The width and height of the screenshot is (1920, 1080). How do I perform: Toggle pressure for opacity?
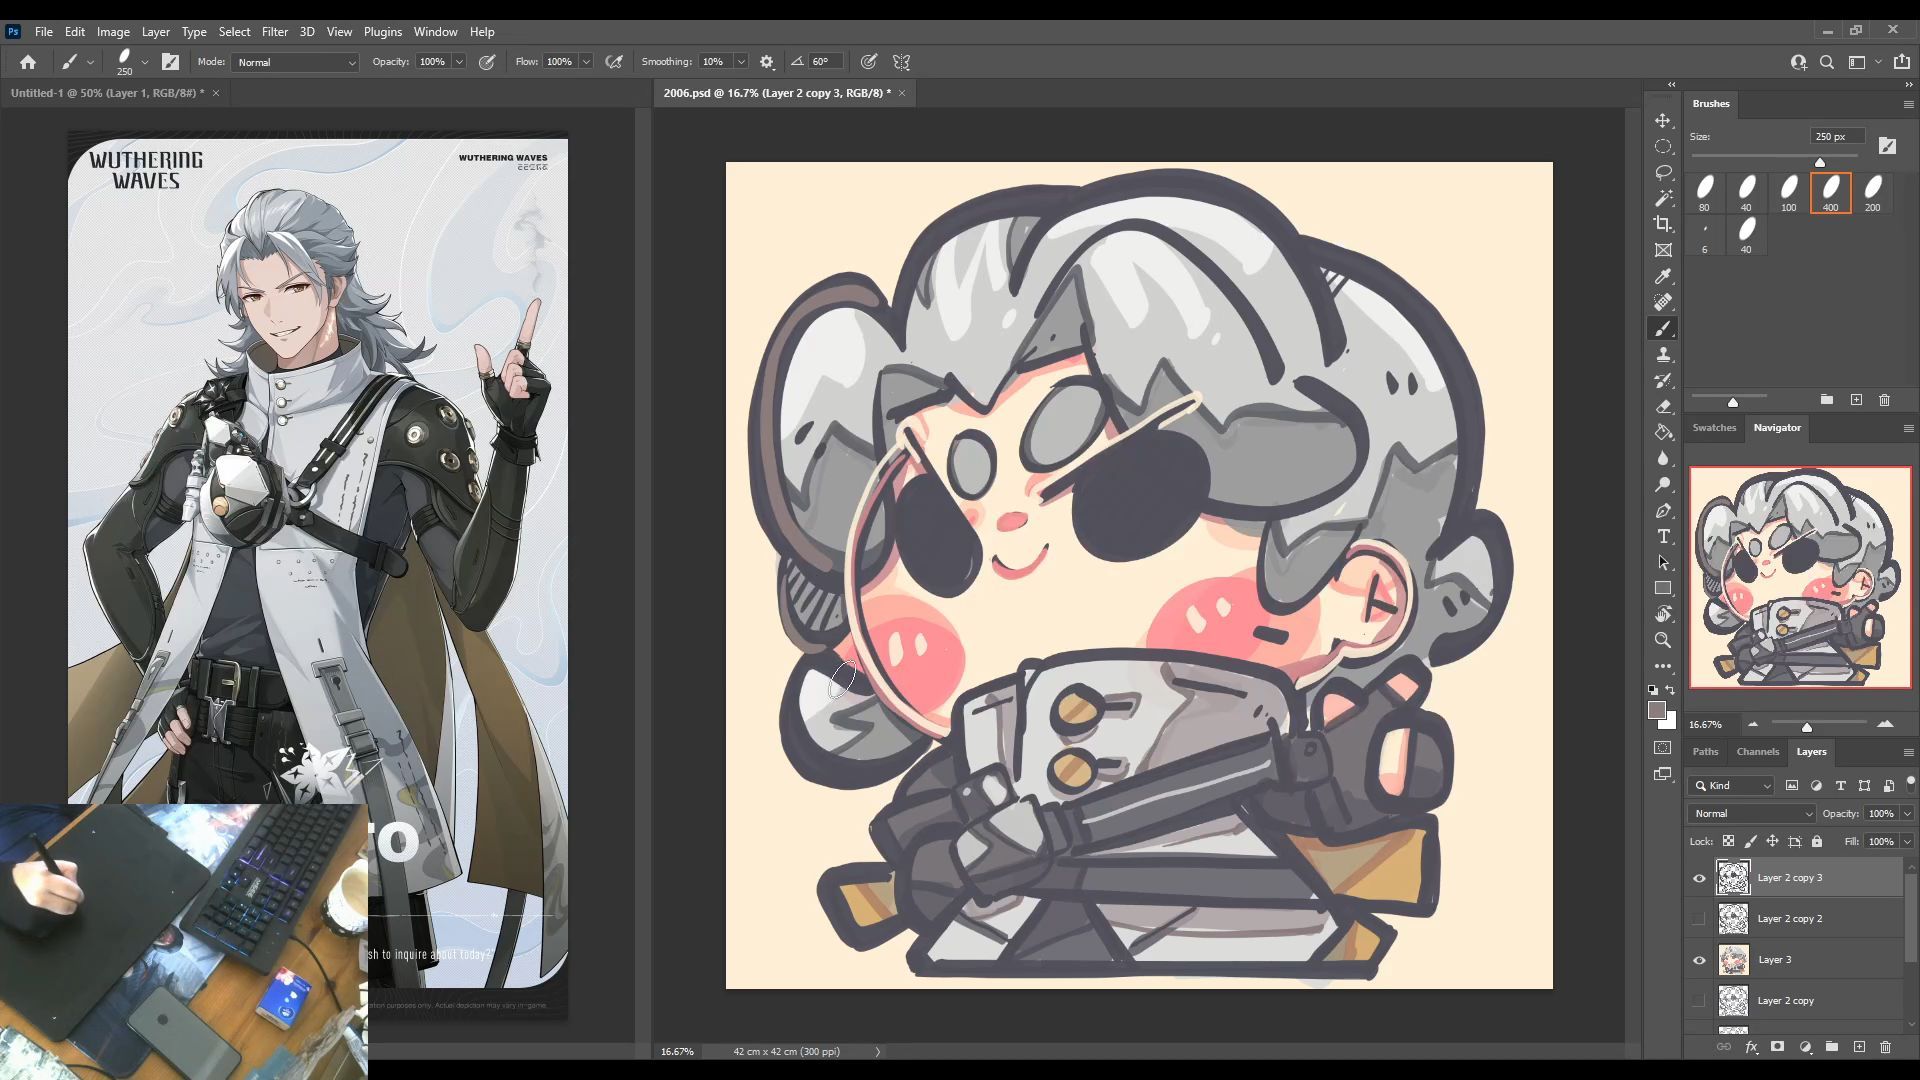click(x=487, y=62)
